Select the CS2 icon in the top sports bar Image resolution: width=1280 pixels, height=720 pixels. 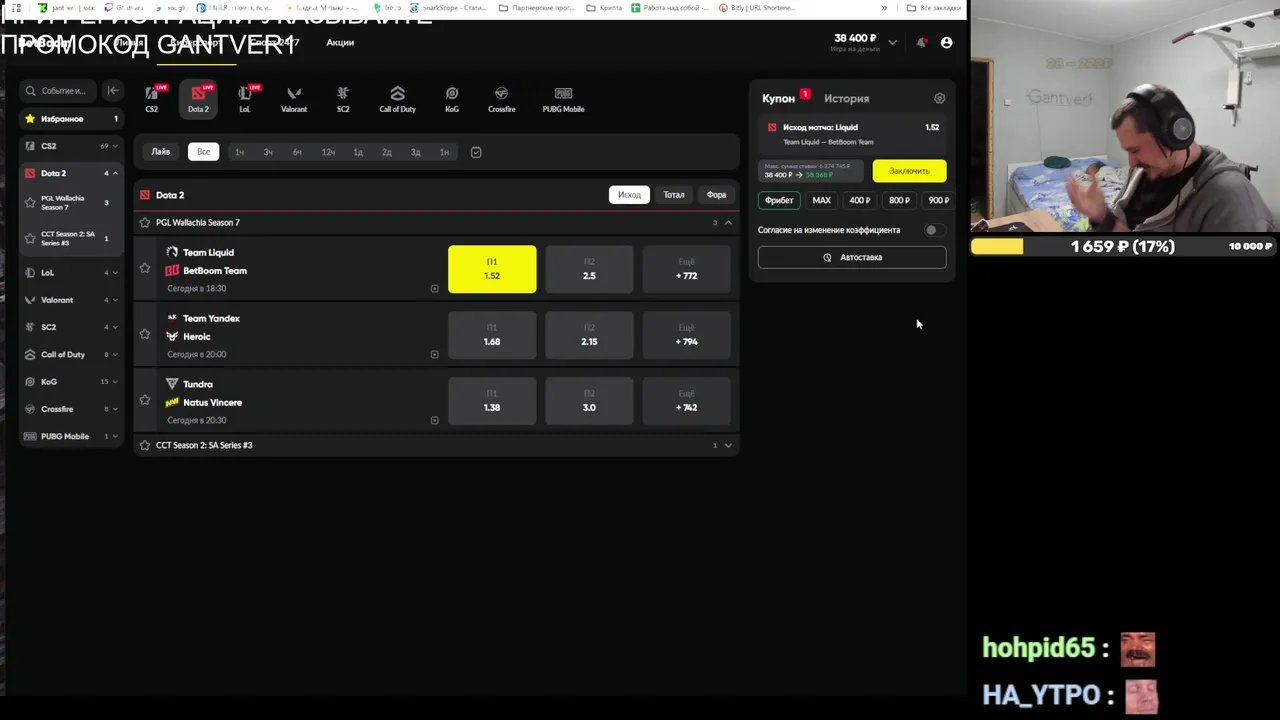pyautogui.click(x=152, y=98)
